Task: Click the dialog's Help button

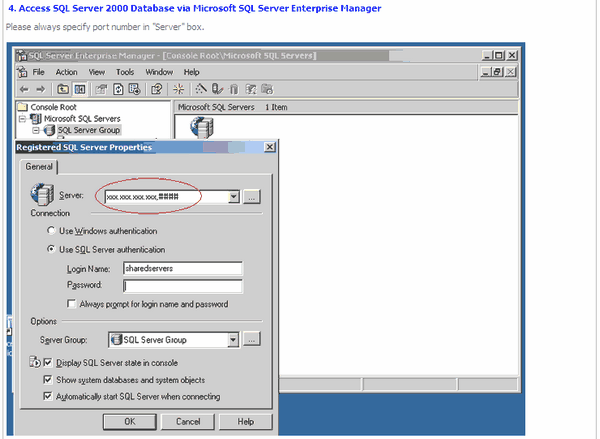Action: click(x=246, y=421)
